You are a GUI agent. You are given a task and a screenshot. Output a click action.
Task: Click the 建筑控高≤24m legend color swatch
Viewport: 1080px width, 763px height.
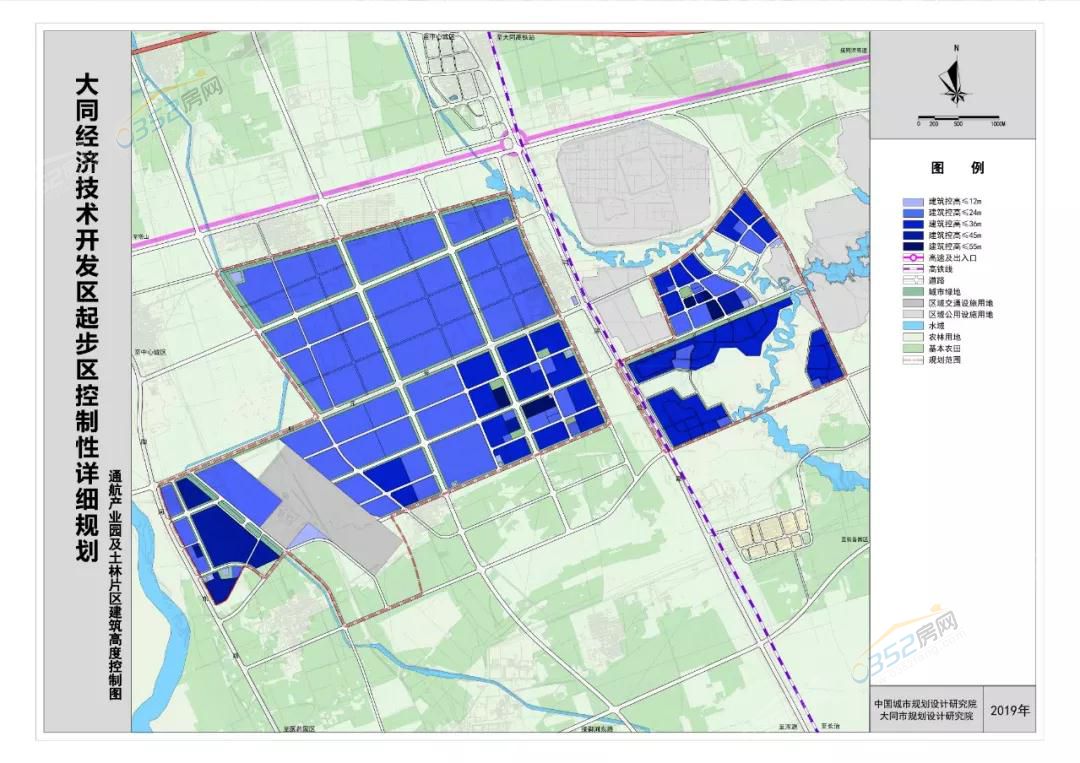(x=913, y=213)
